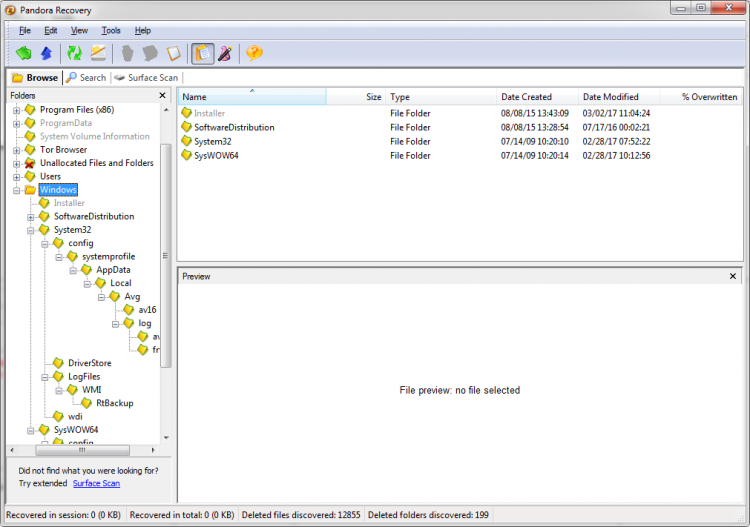
Task: Close the Preview panel
Action: [x=733, y=276]
